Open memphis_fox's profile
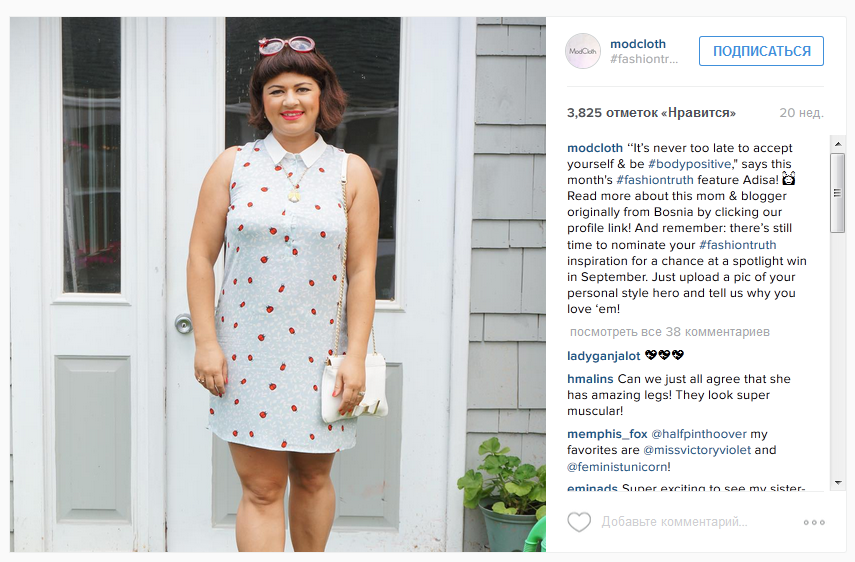Image resolution: width=855 pixels, height=562 pixels. tap(607, 434)
